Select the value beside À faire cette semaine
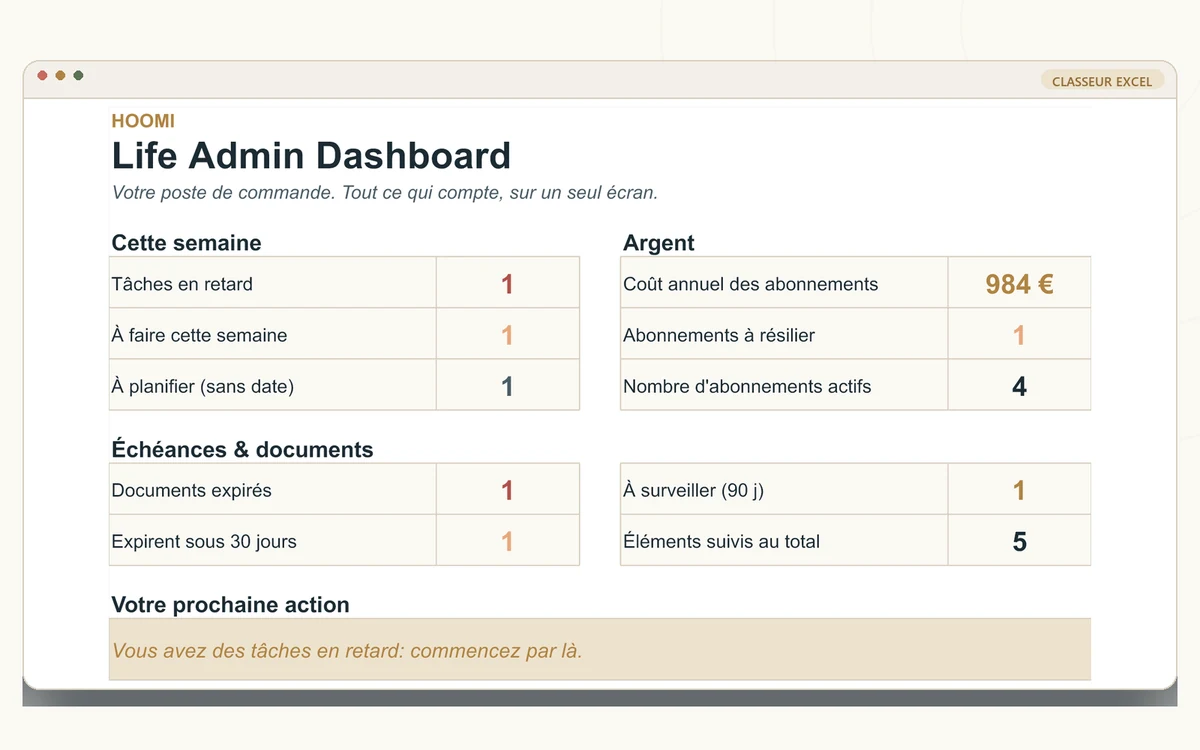The height and width of the screenshot is (750, 1200). click(507, 334)
